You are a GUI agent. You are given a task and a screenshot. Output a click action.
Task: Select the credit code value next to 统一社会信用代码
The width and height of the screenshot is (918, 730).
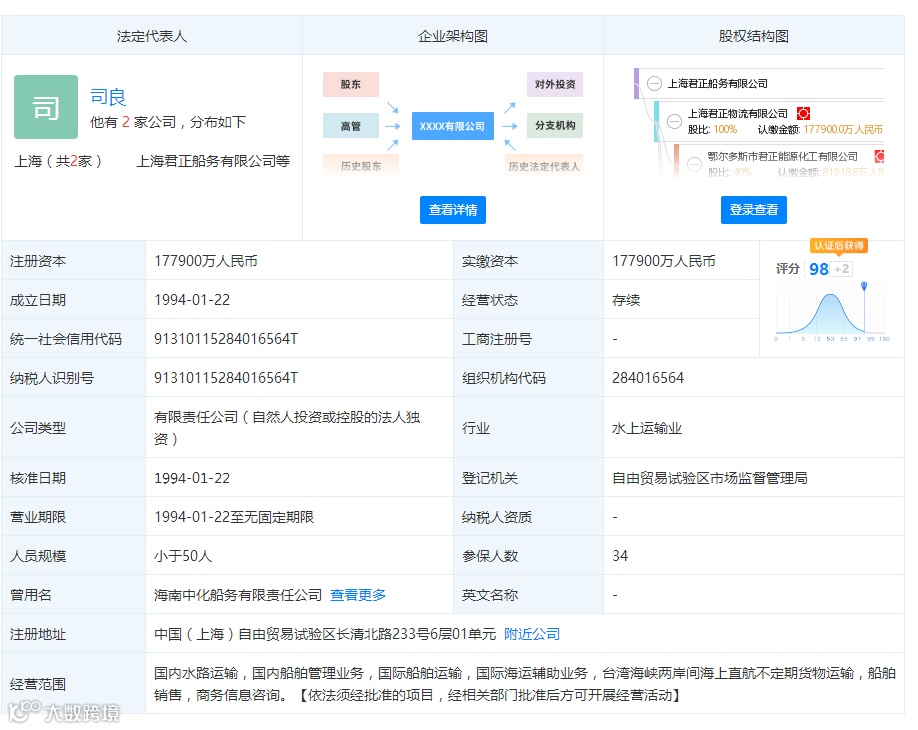(x=226, y=339)
